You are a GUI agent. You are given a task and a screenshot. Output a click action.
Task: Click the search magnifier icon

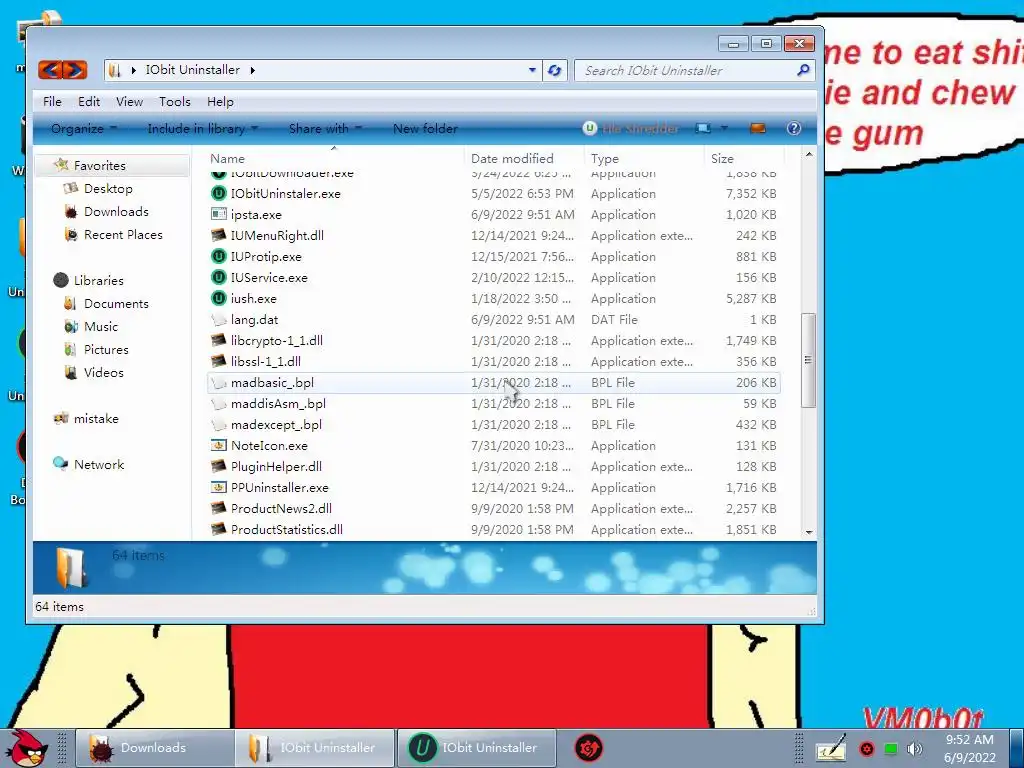point(803,70)
